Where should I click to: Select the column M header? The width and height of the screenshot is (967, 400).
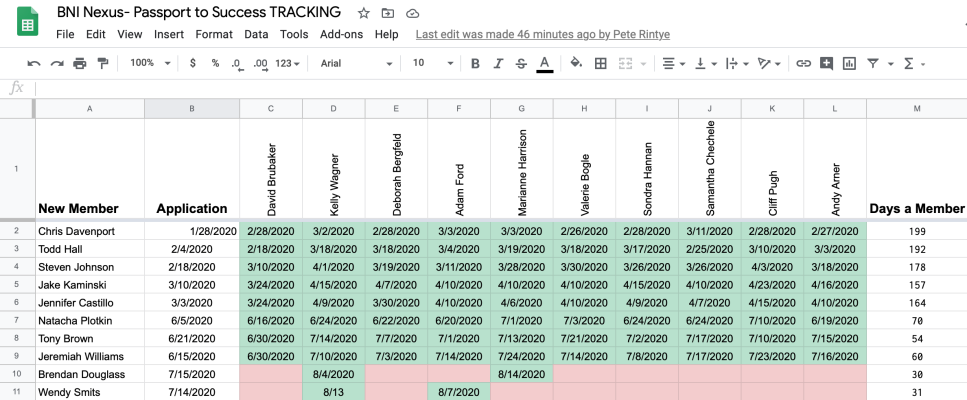[x=917, y=108]
